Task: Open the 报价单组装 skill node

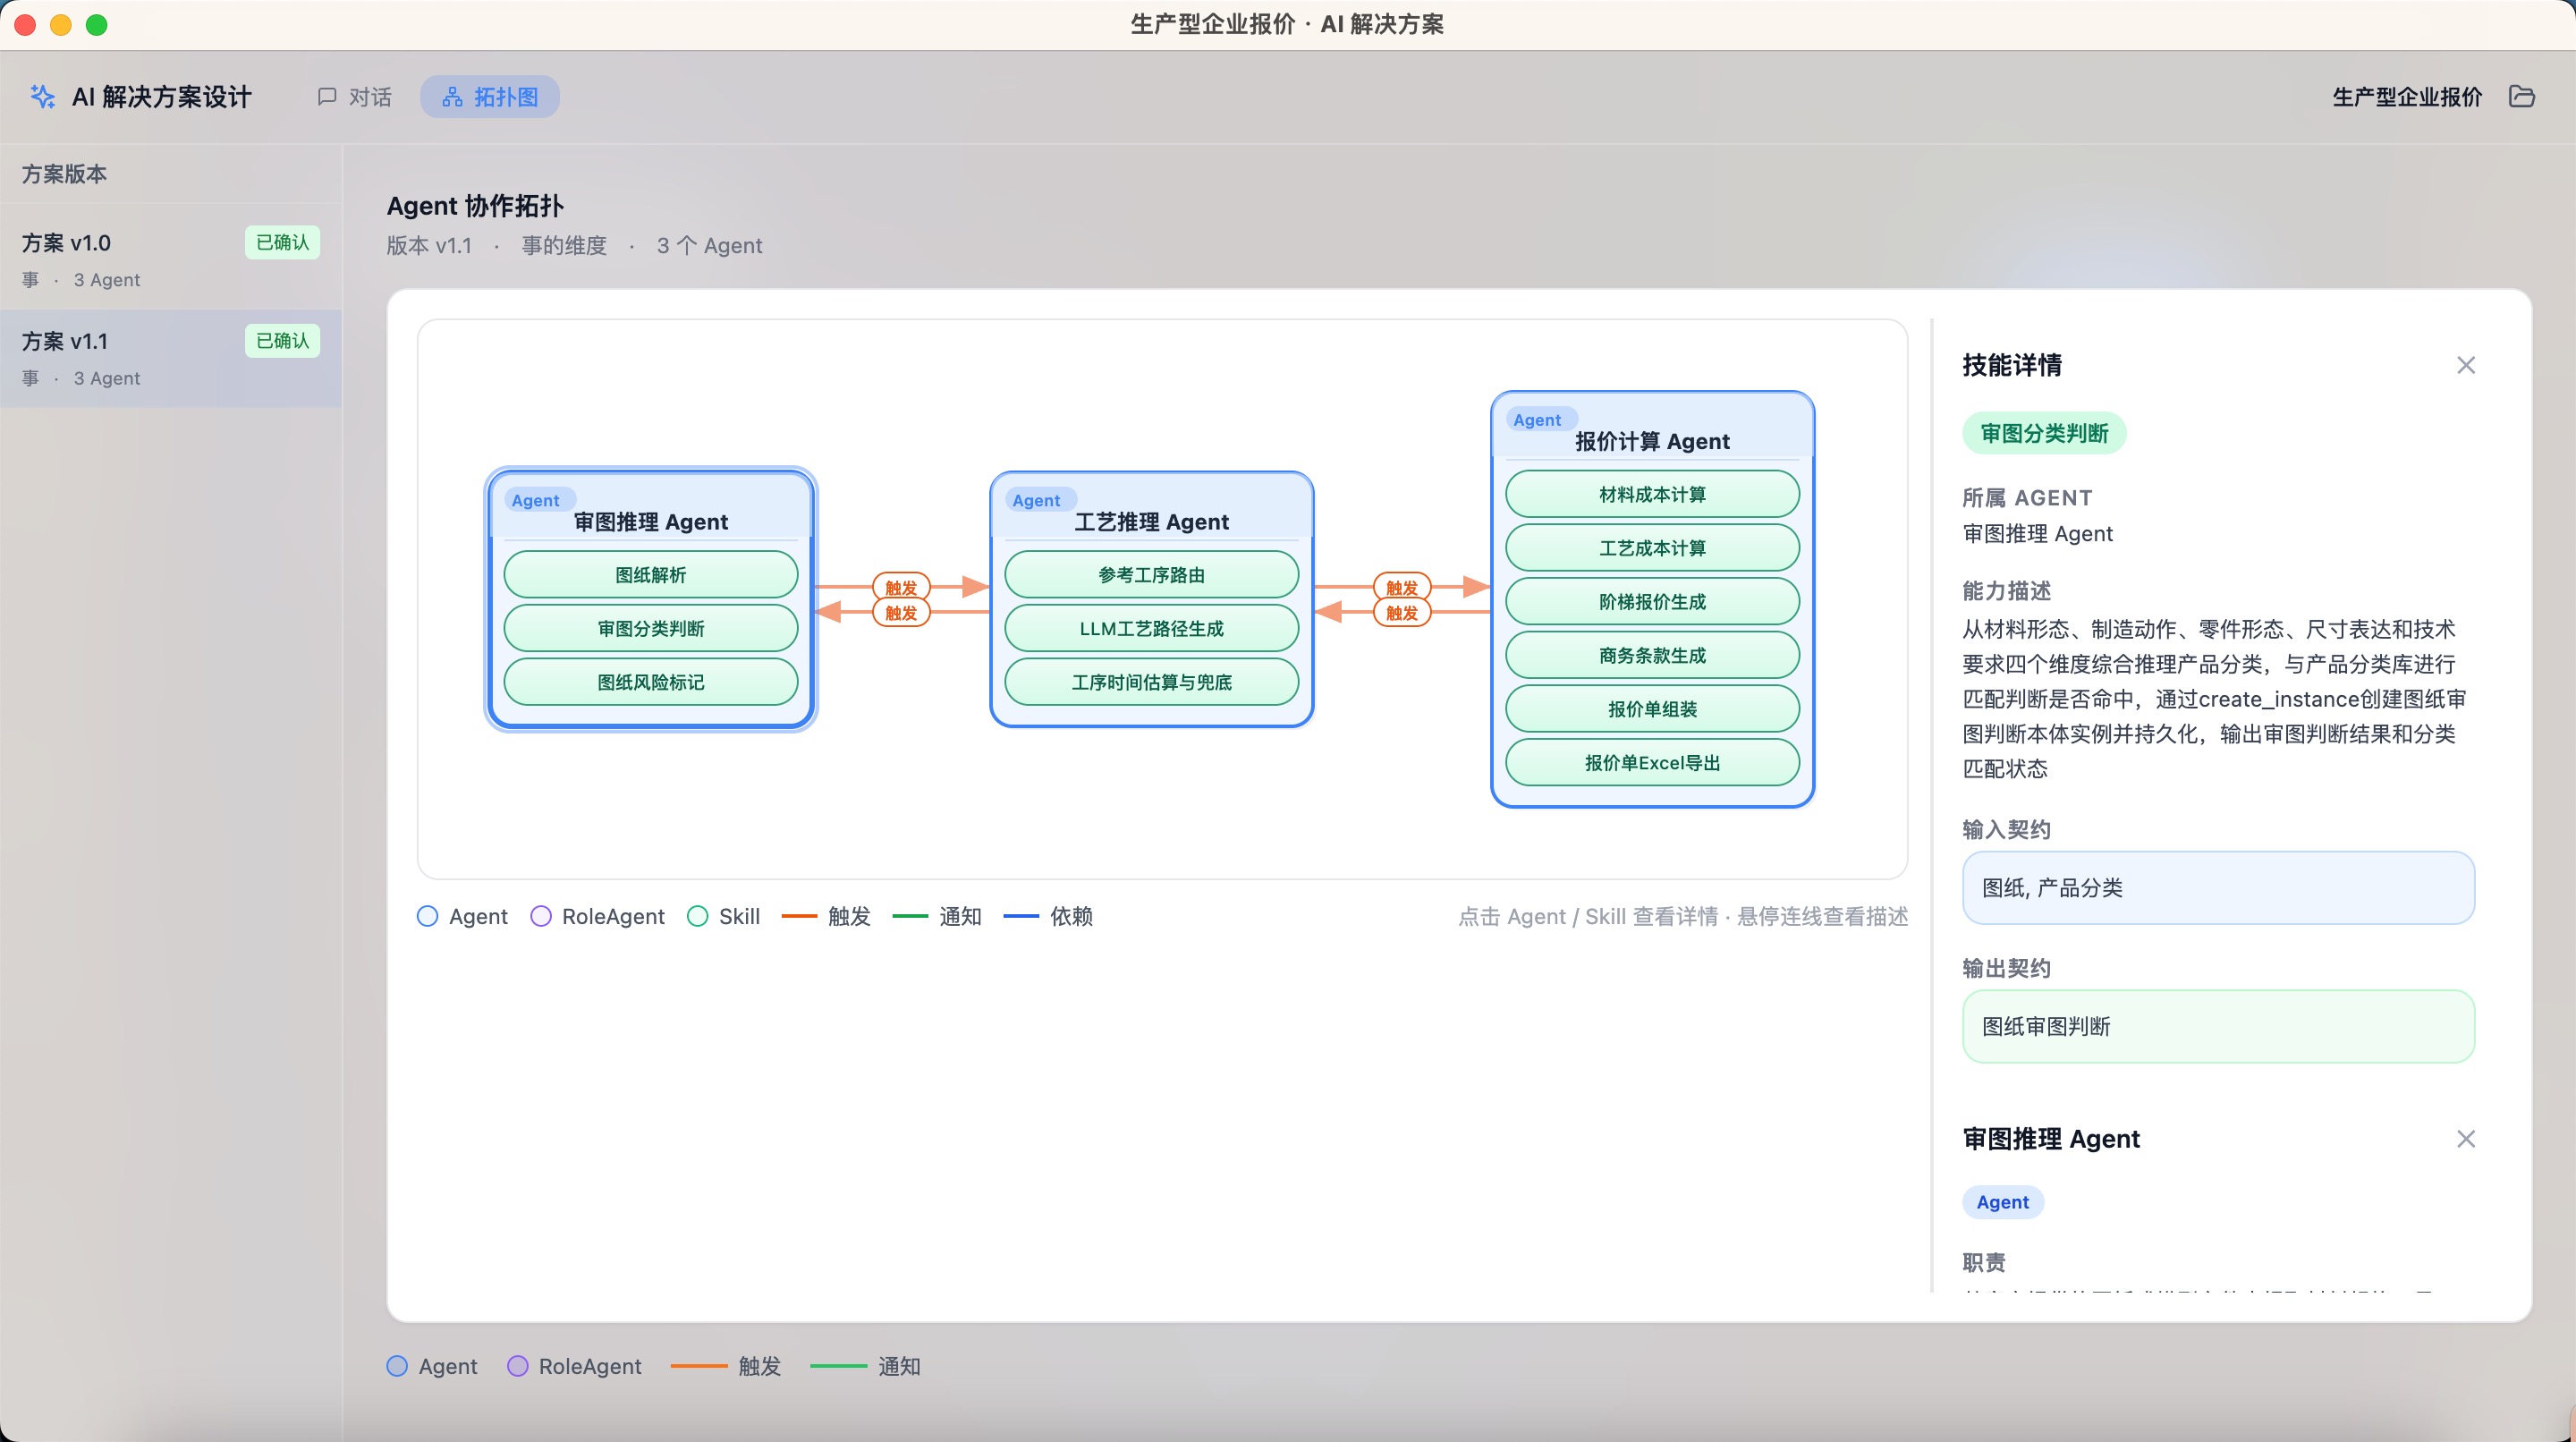Action: (x=1652, y=709)
